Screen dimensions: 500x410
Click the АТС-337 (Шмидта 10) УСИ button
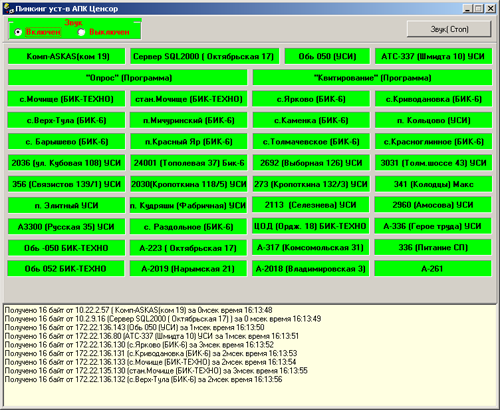[x=434, y=56]
